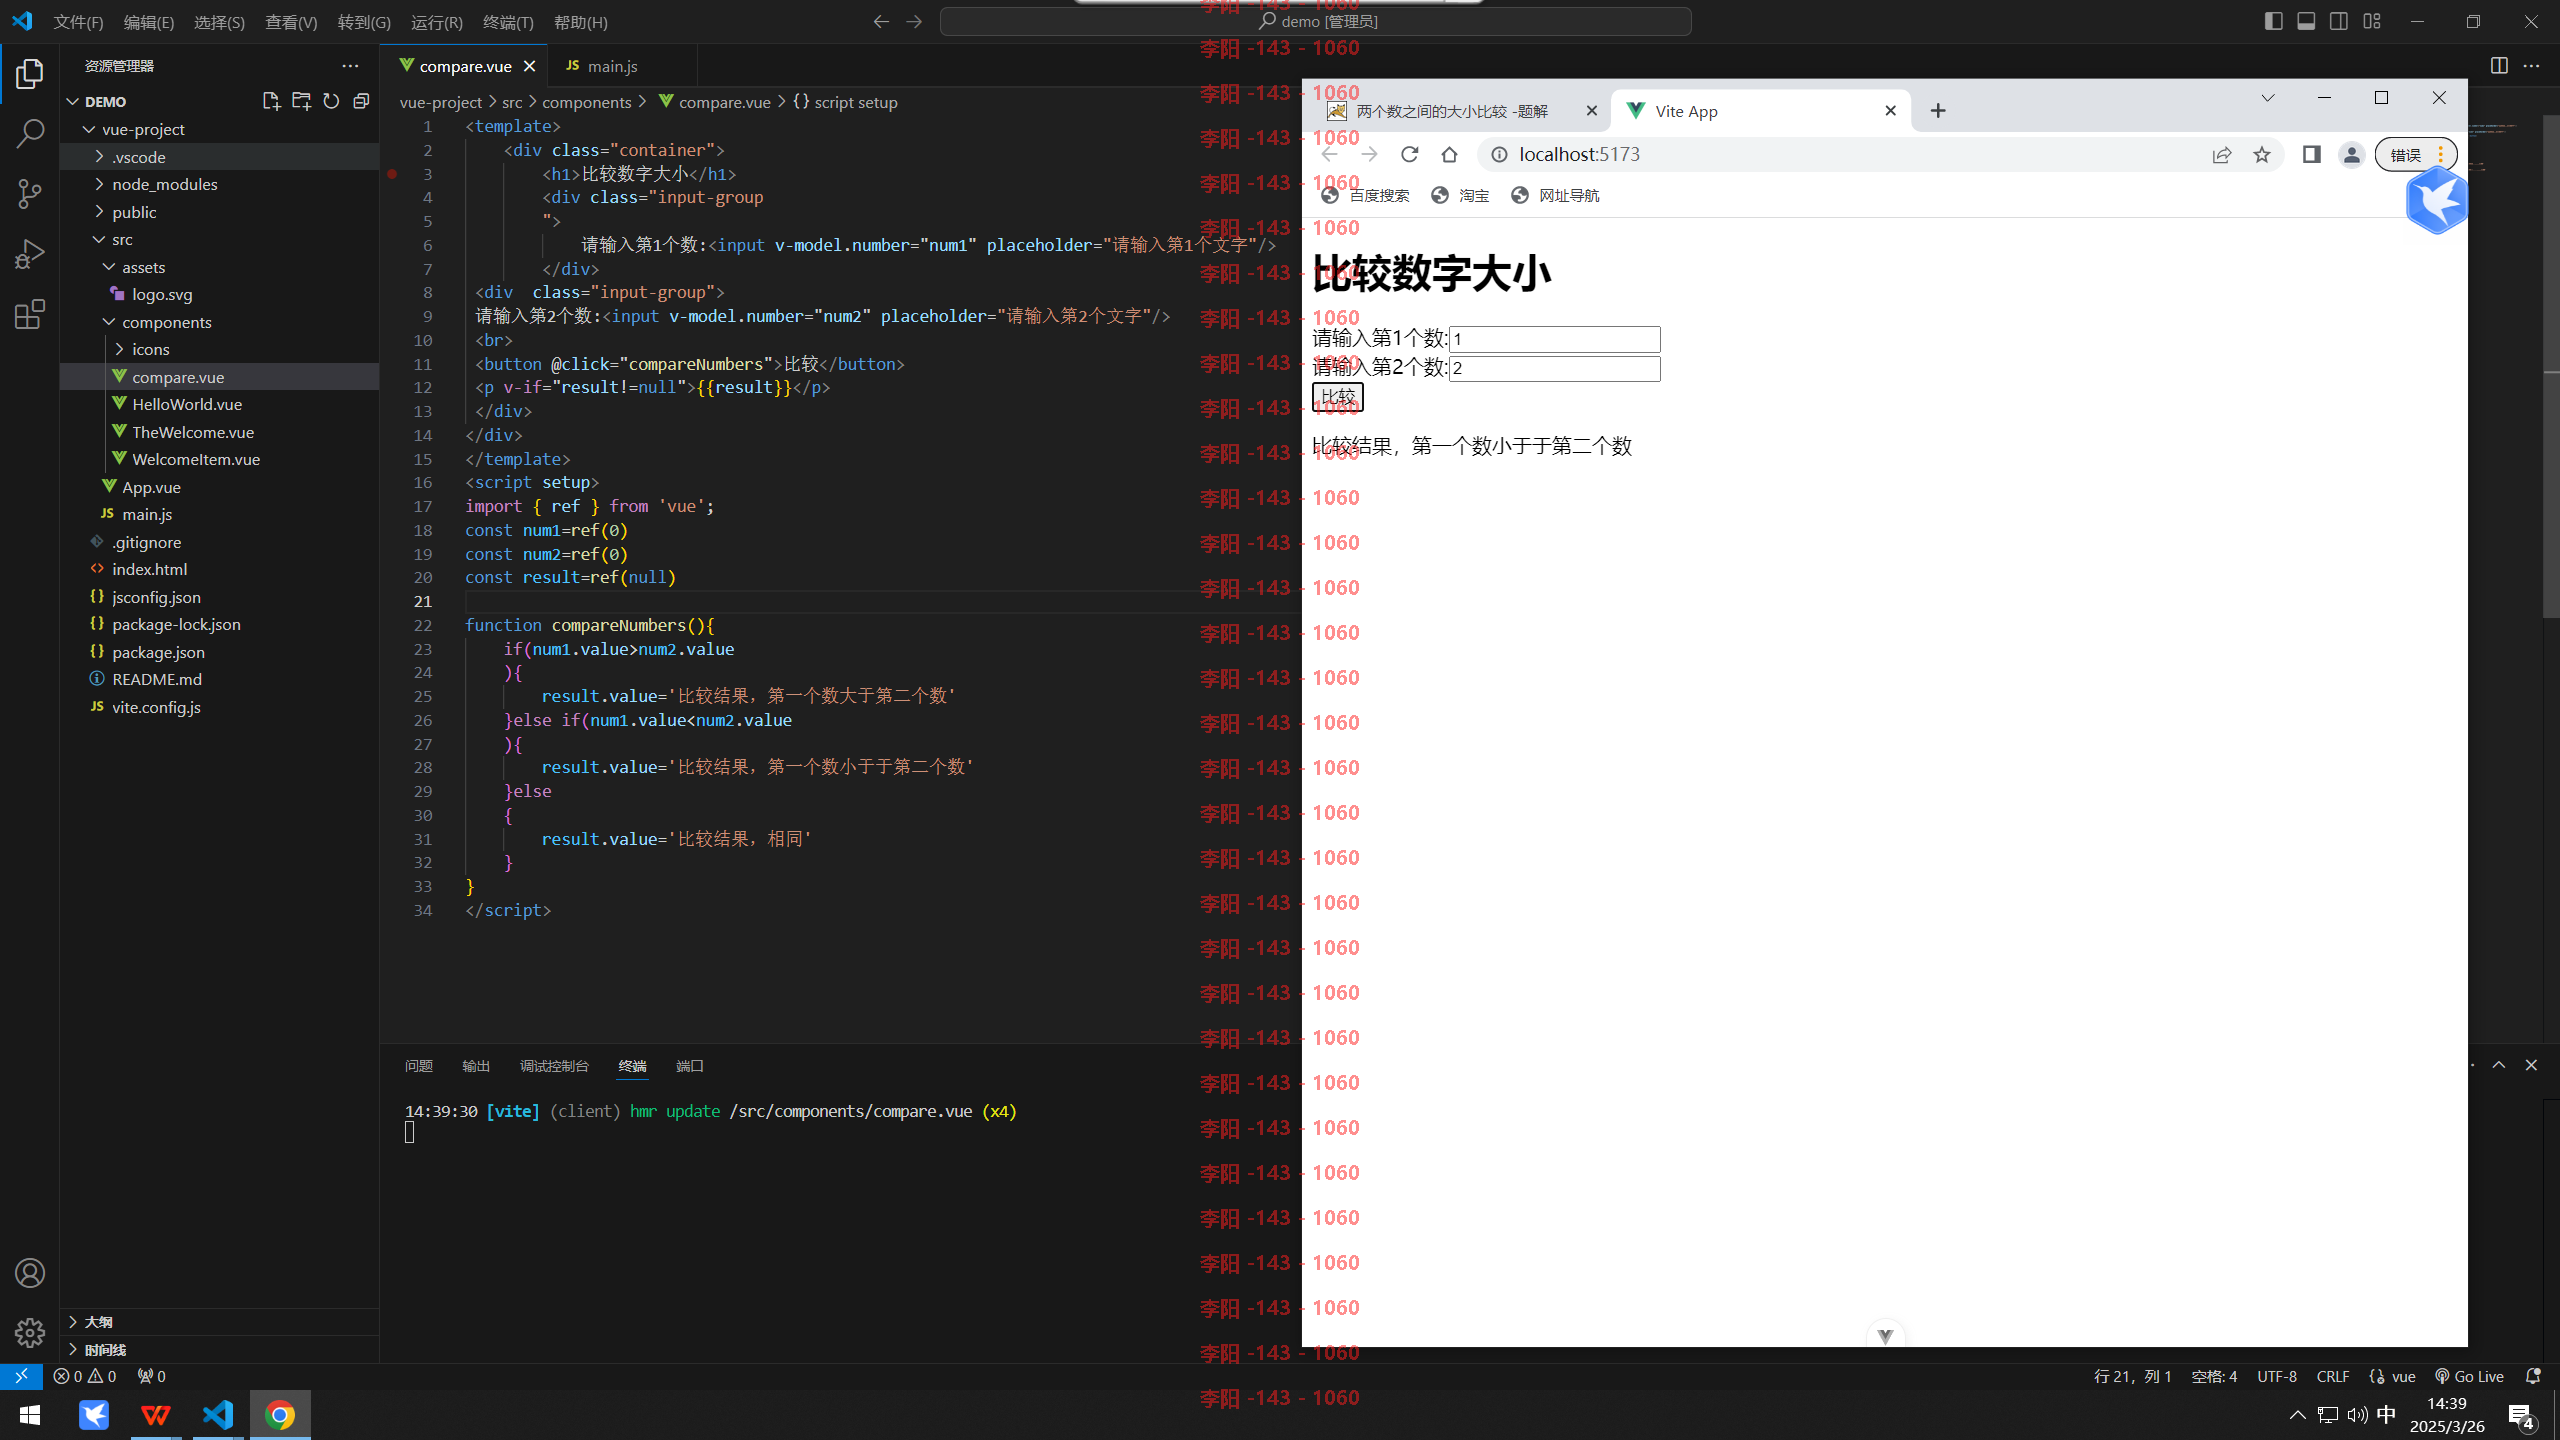Open Chrome side panel
The width and height of the screenshot is (2560, 1440).
pyautogui.click(x=2311, y=154)
